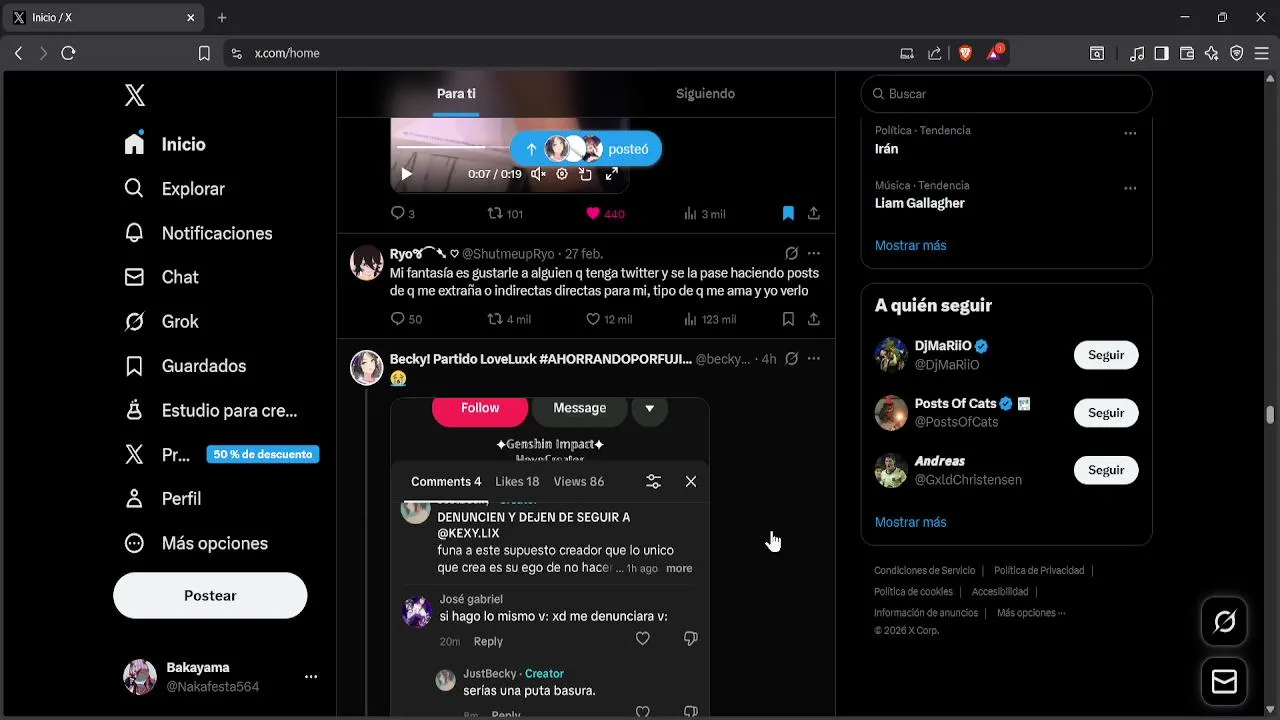Toggle video picture-in-picture icon

[586, 174]
